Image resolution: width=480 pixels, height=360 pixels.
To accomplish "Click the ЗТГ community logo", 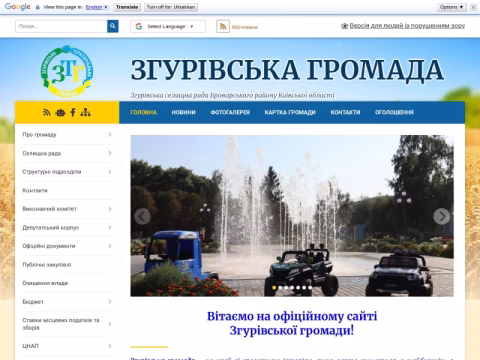I will pos(67,71).
